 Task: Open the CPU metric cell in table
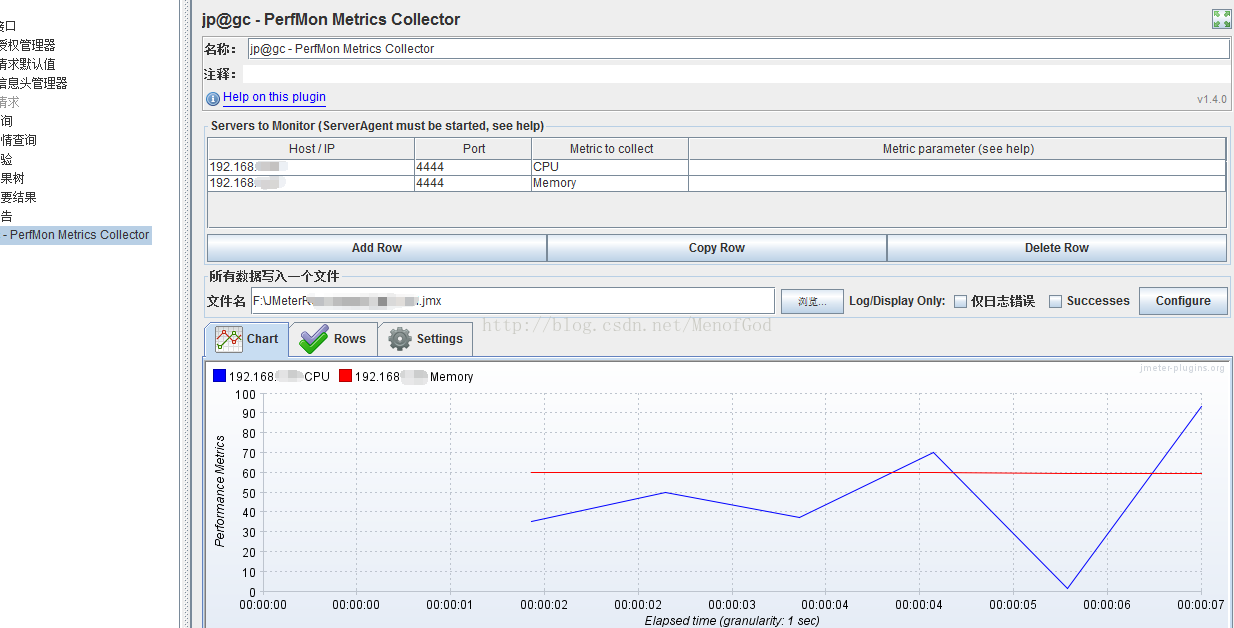[x=609, y=167]
